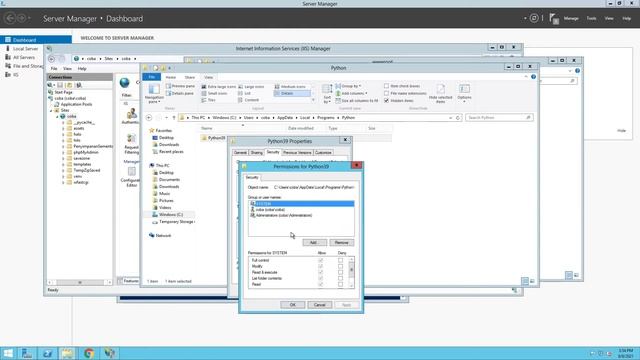Open Sort by dropdown in ribbon
Image resolution: width=640 pixels, height=360 pixels.
pyautogui.click(x=327, y=93)
